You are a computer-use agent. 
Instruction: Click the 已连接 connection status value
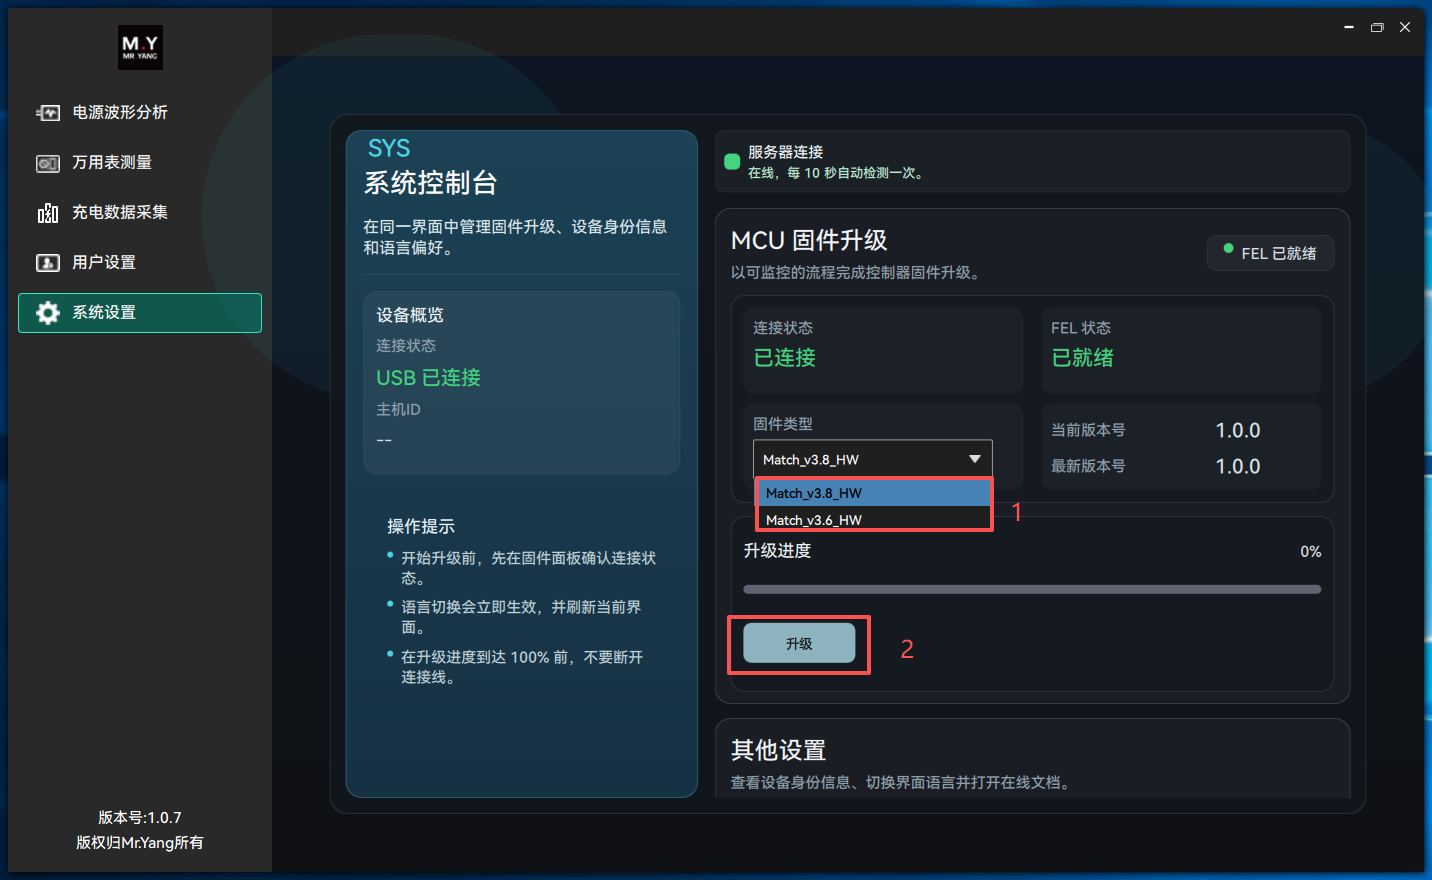[x=784, y=358]
